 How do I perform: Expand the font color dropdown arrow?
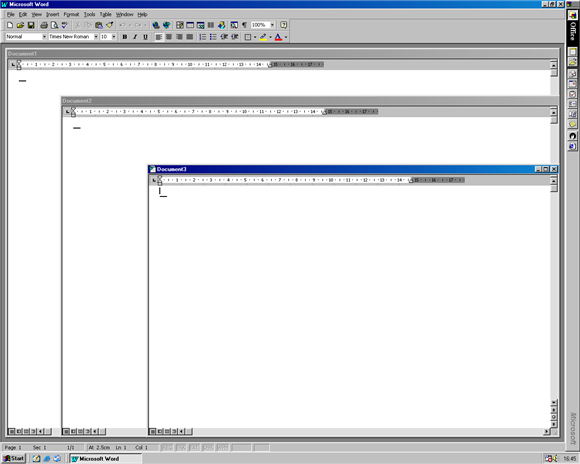point(286,37)
